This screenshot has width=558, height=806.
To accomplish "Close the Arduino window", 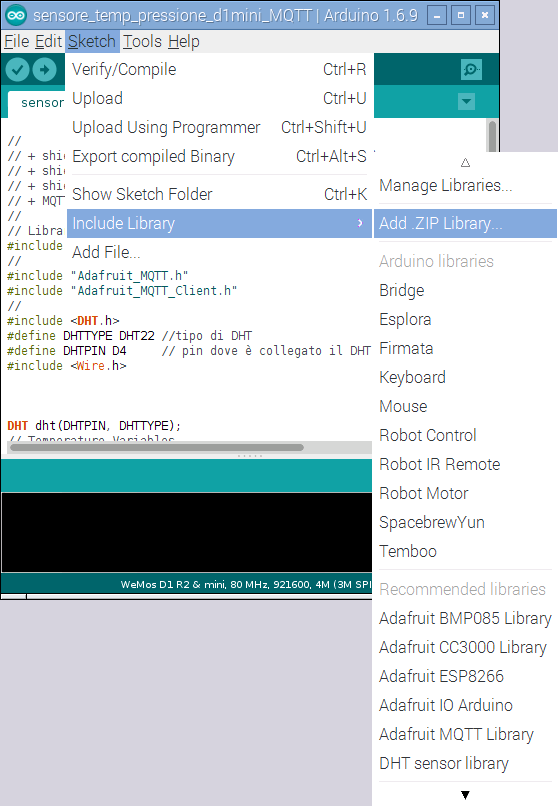I will tap(485, 15).
